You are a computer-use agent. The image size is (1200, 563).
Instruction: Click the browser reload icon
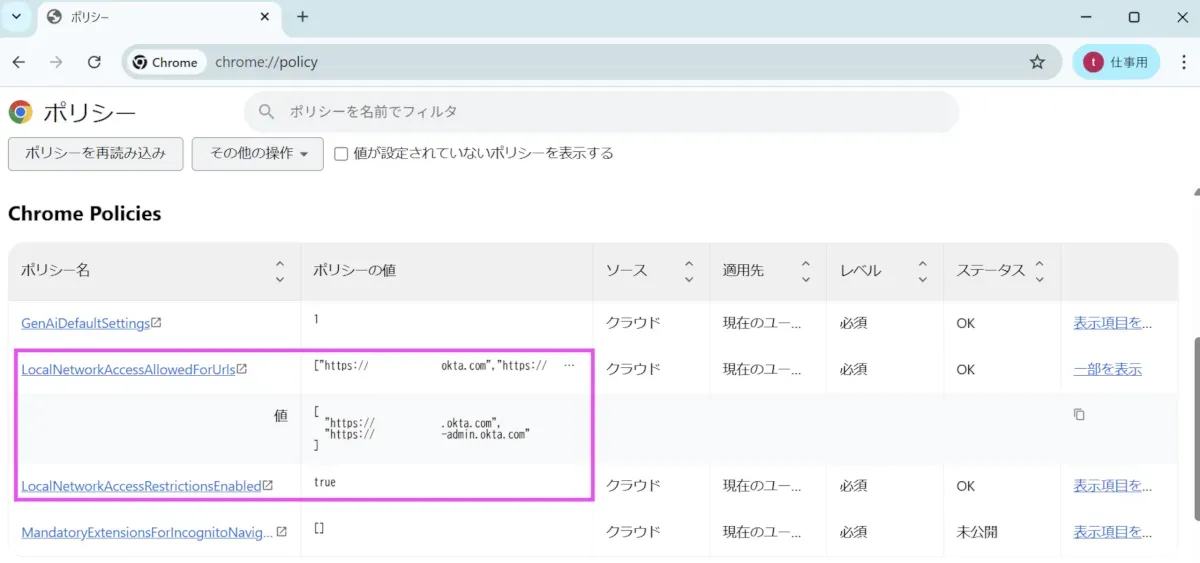(x=94, y=62)
